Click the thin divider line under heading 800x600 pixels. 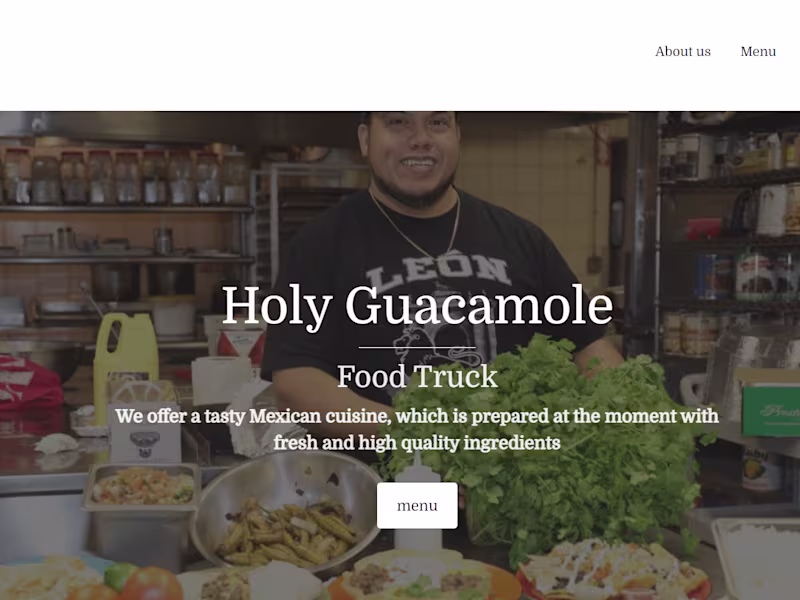(x=417, y=347)
